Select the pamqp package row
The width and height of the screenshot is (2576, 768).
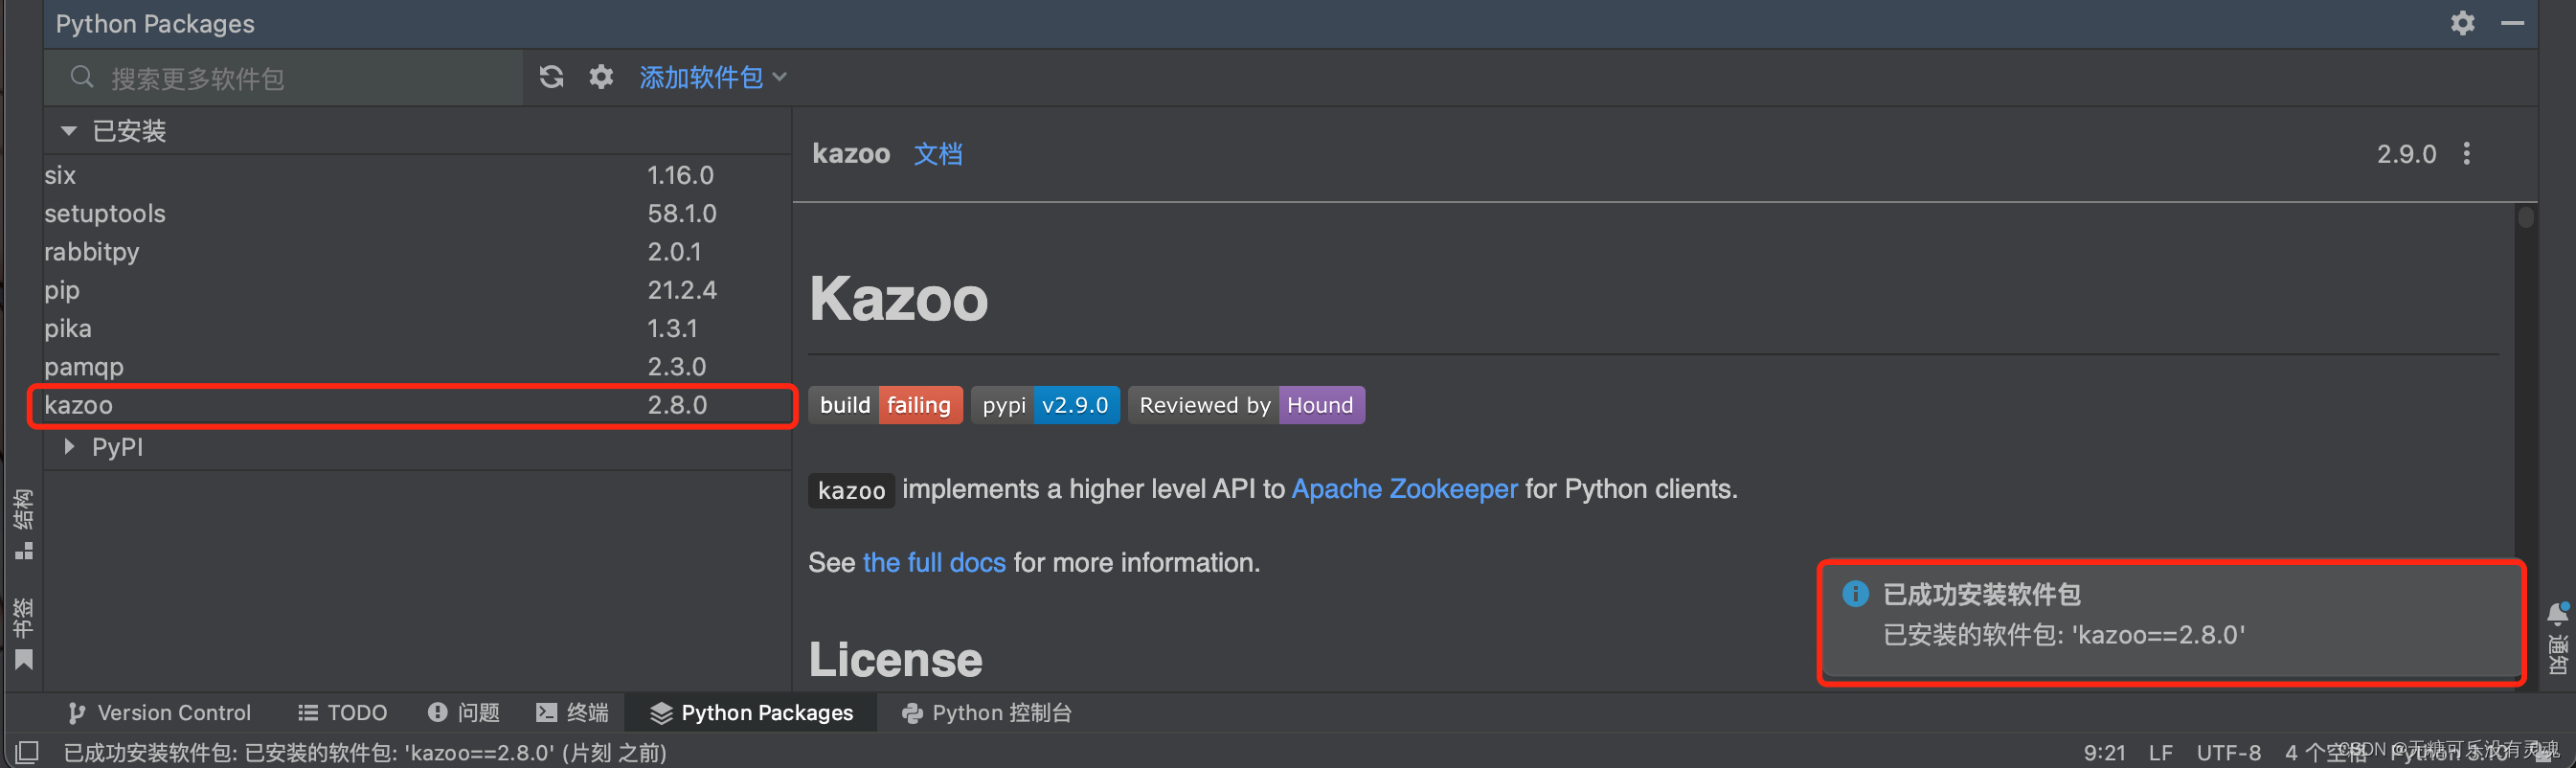coord(416,367)
